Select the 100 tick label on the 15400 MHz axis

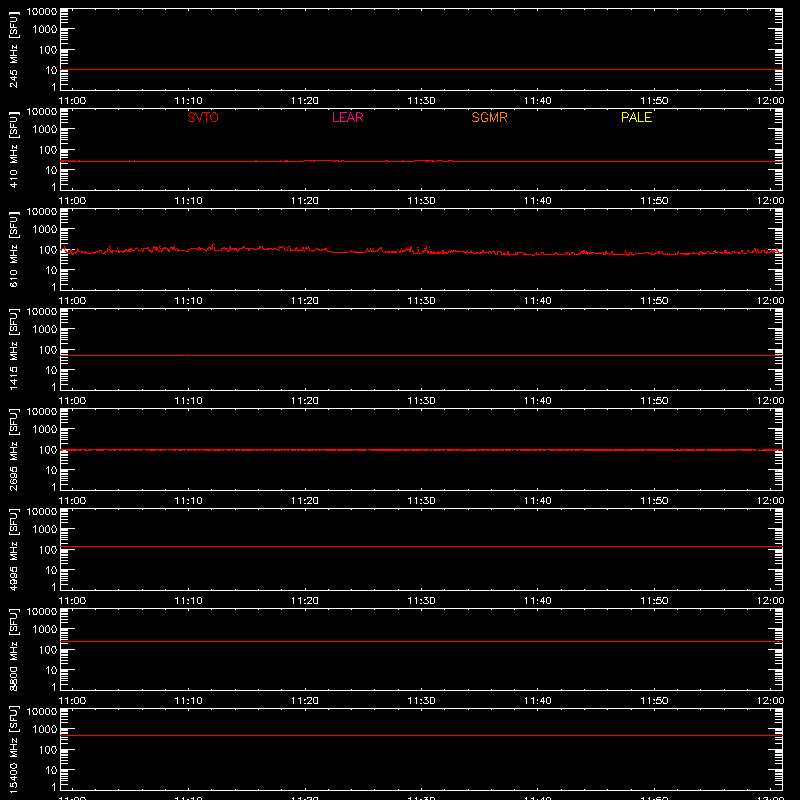coord(48,749)
